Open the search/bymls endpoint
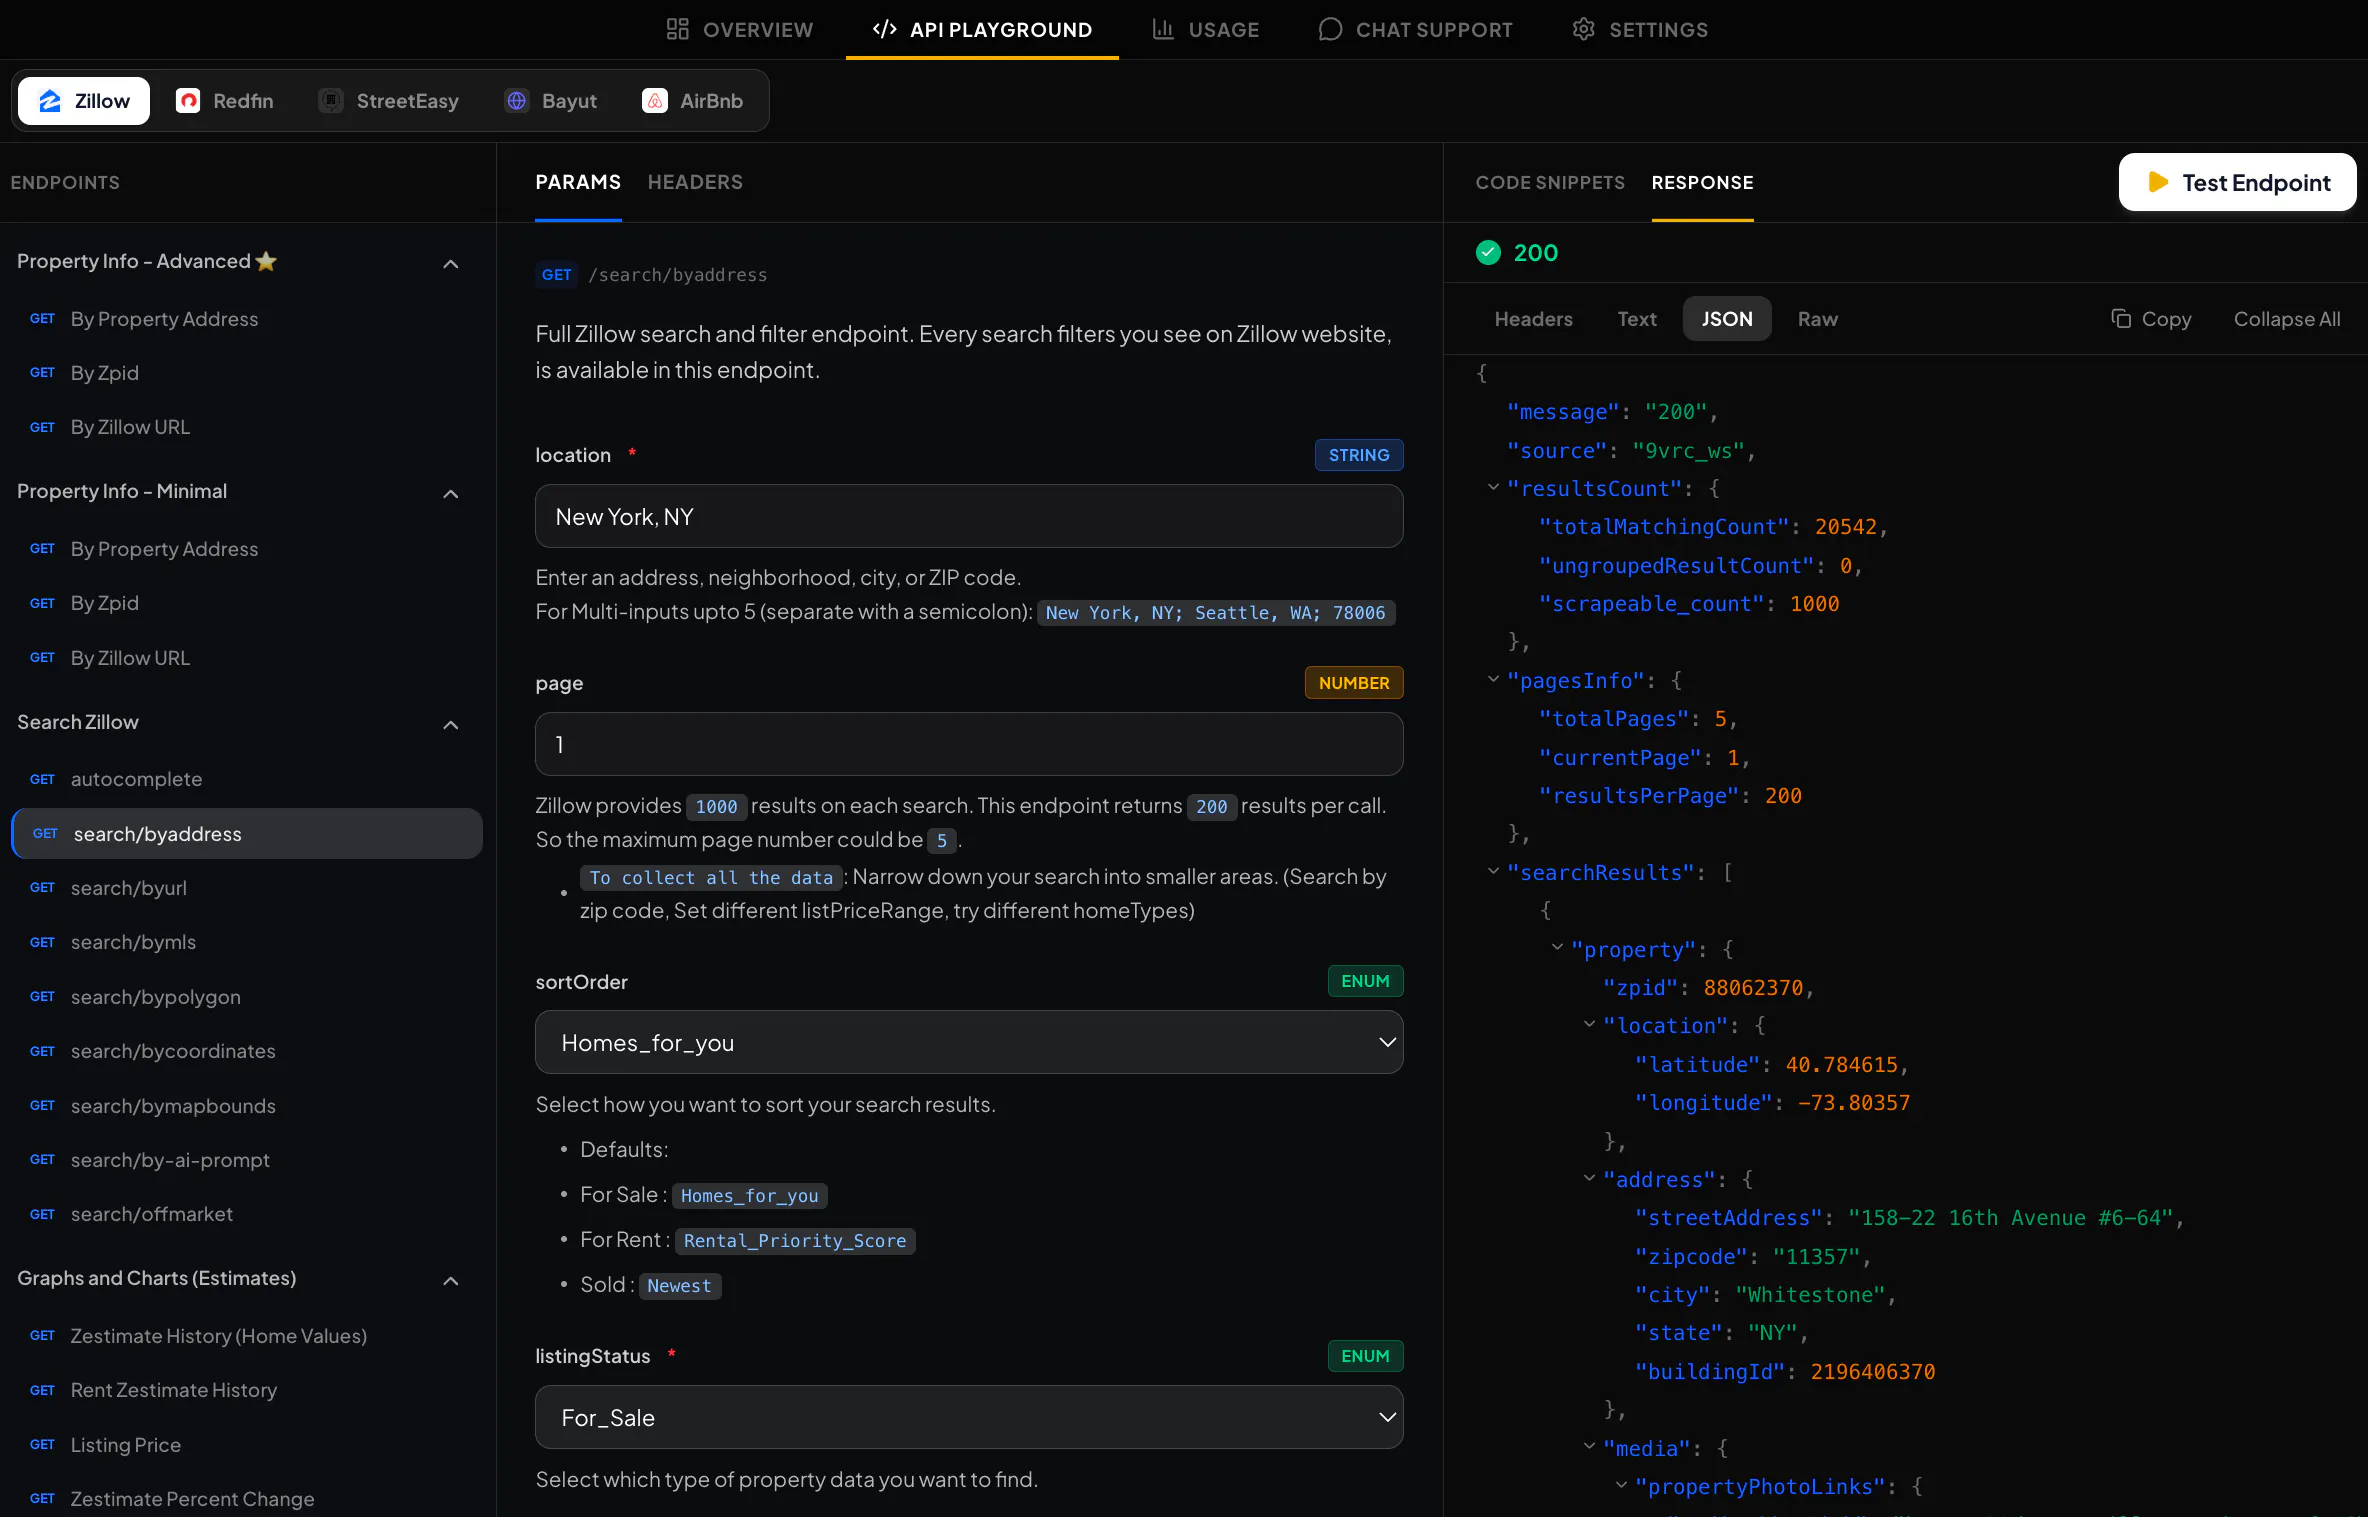This screenshot has width=2368, height=1517. coord(247,942)
